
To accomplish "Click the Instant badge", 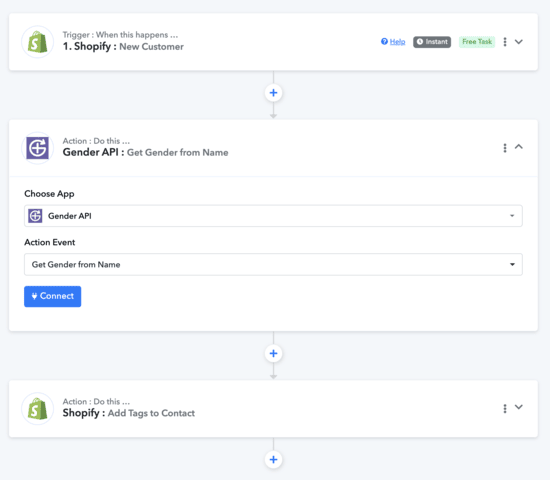I will (x=432, y=42).
